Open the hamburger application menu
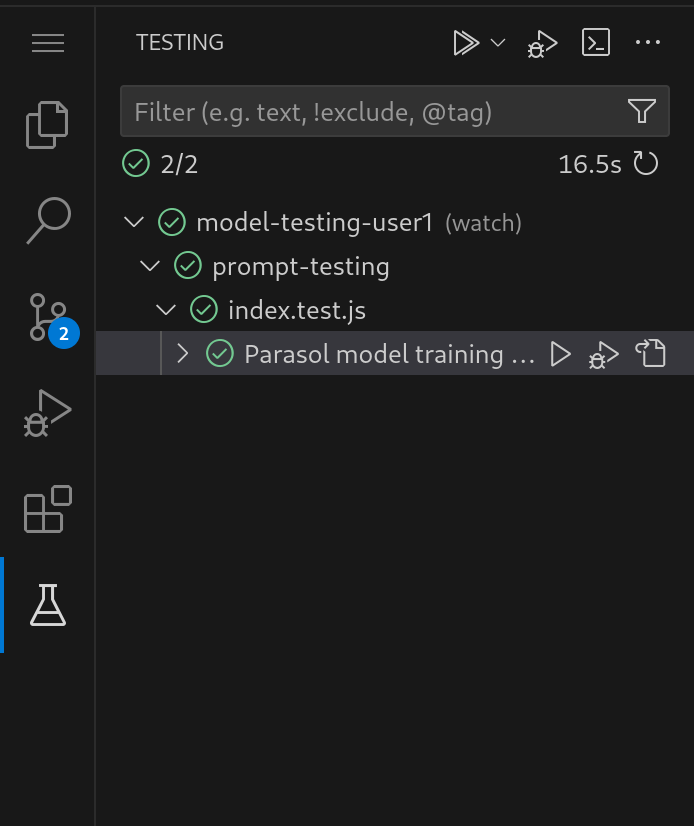This screenshot has height=826, width=694. click(47, 43)
